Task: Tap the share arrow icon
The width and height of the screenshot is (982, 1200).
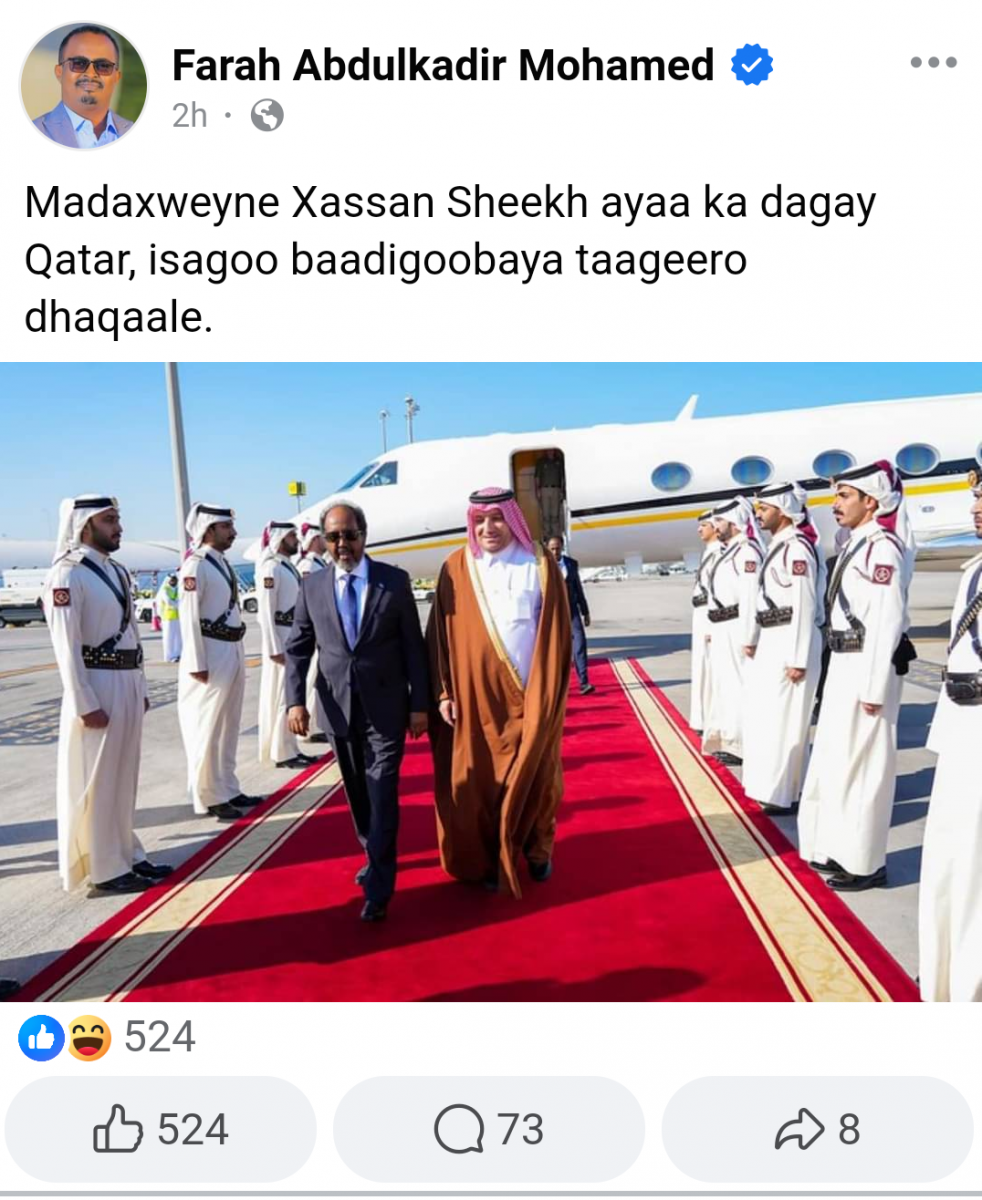Action: click(x=800, y=1130)
